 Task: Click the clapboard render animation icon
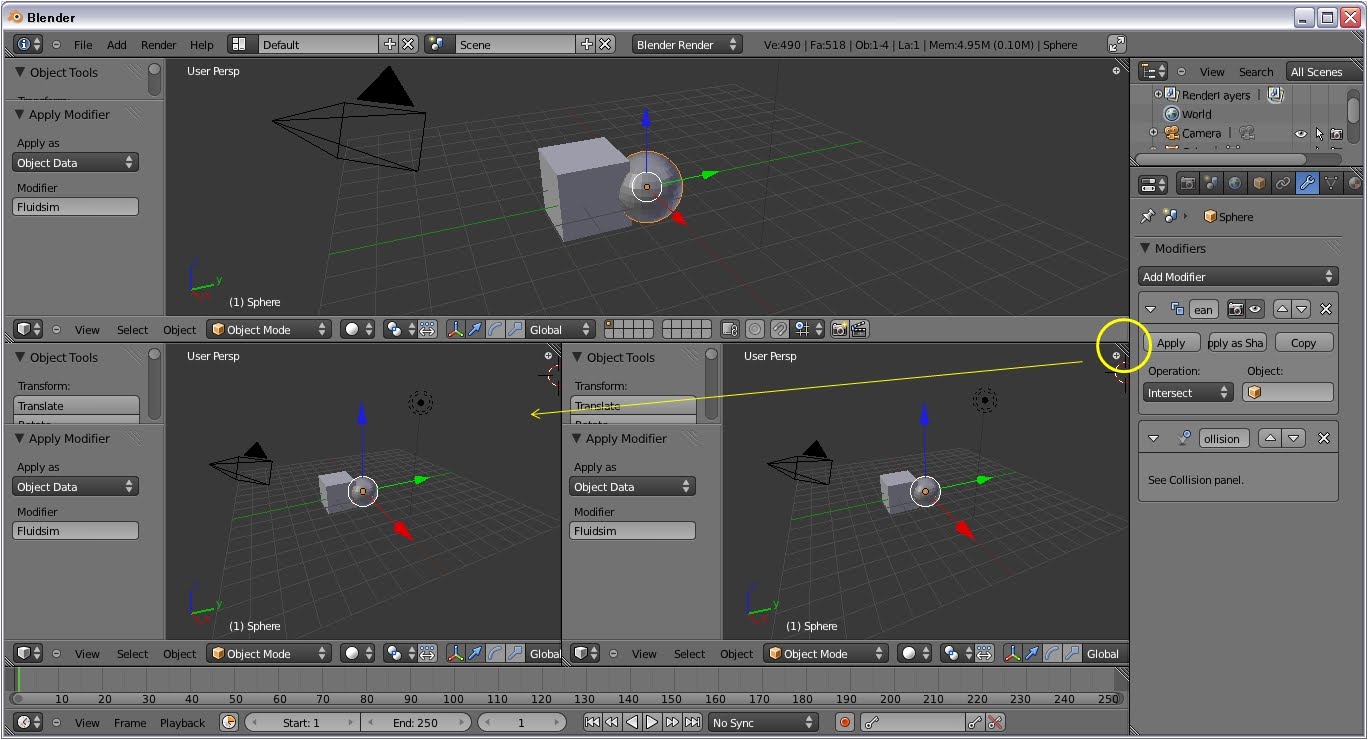[860, 328]
